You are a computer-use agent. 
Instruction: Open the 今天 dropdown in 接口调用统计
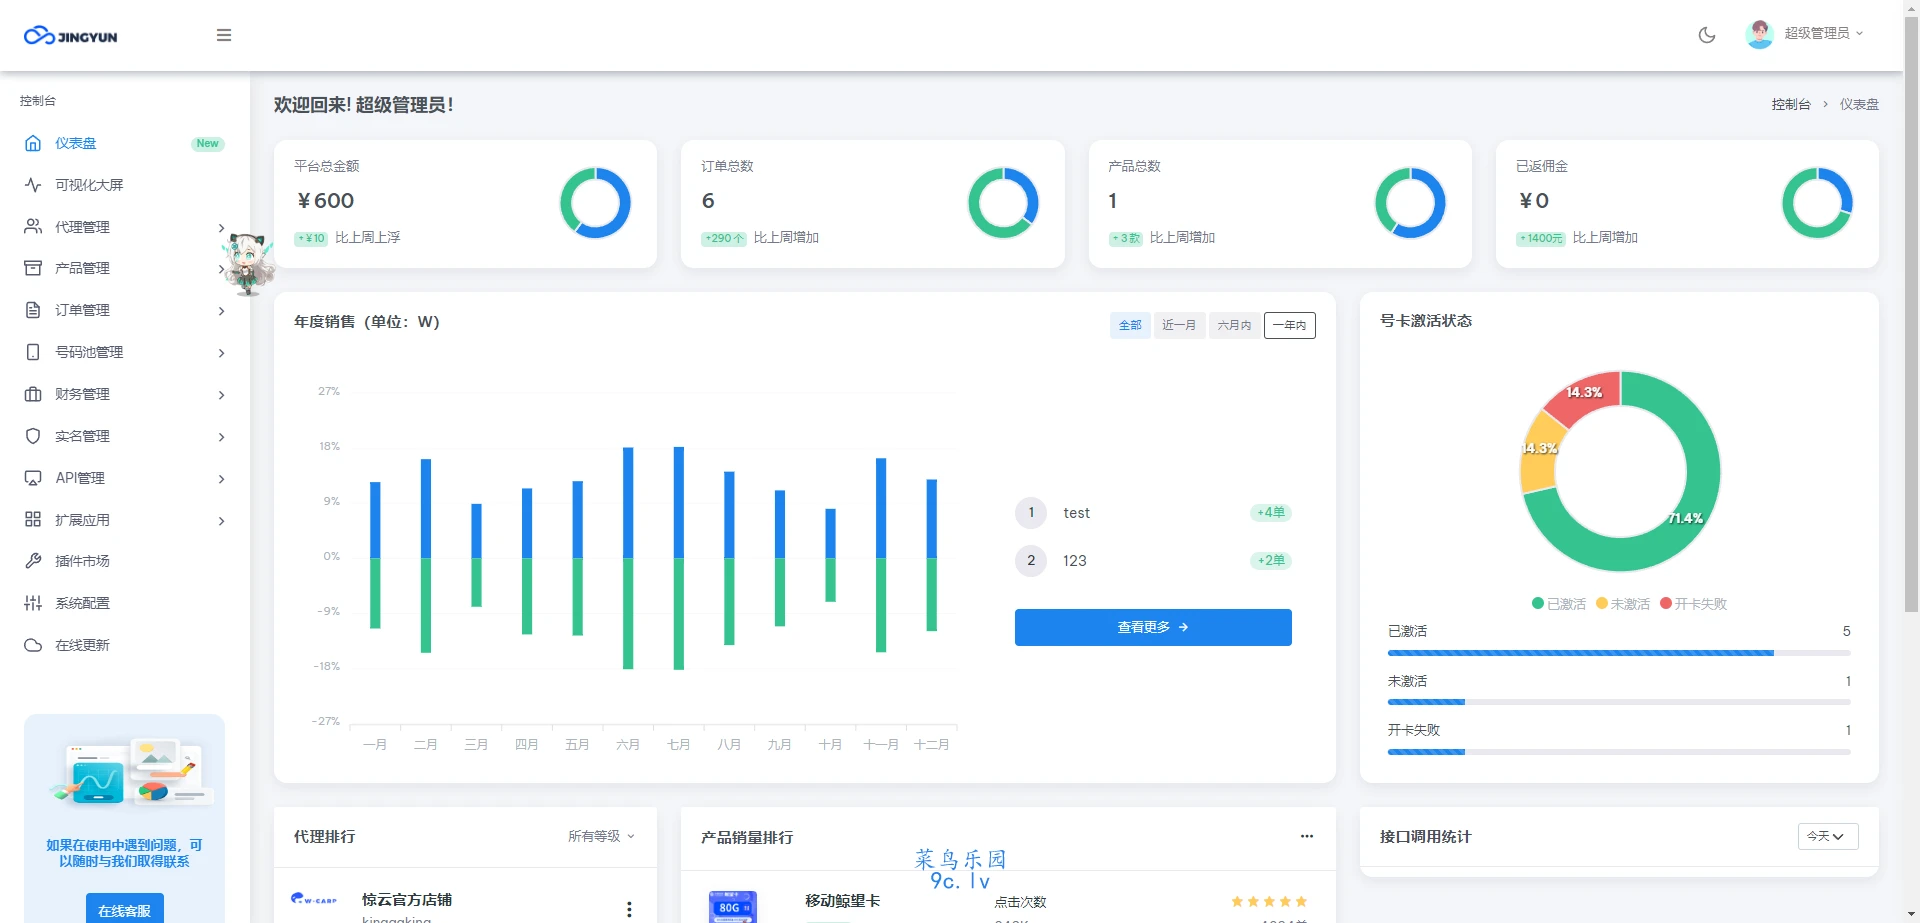1827,836
